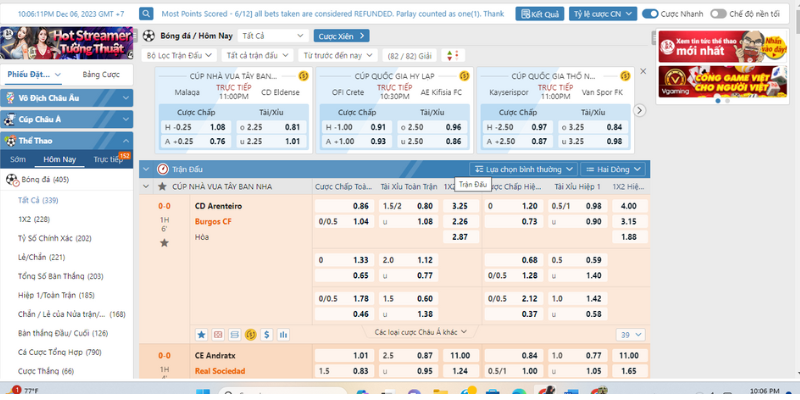Switch to the Bảng Cược tab
This screenshot has height=400, width=800.
point(101,75)
